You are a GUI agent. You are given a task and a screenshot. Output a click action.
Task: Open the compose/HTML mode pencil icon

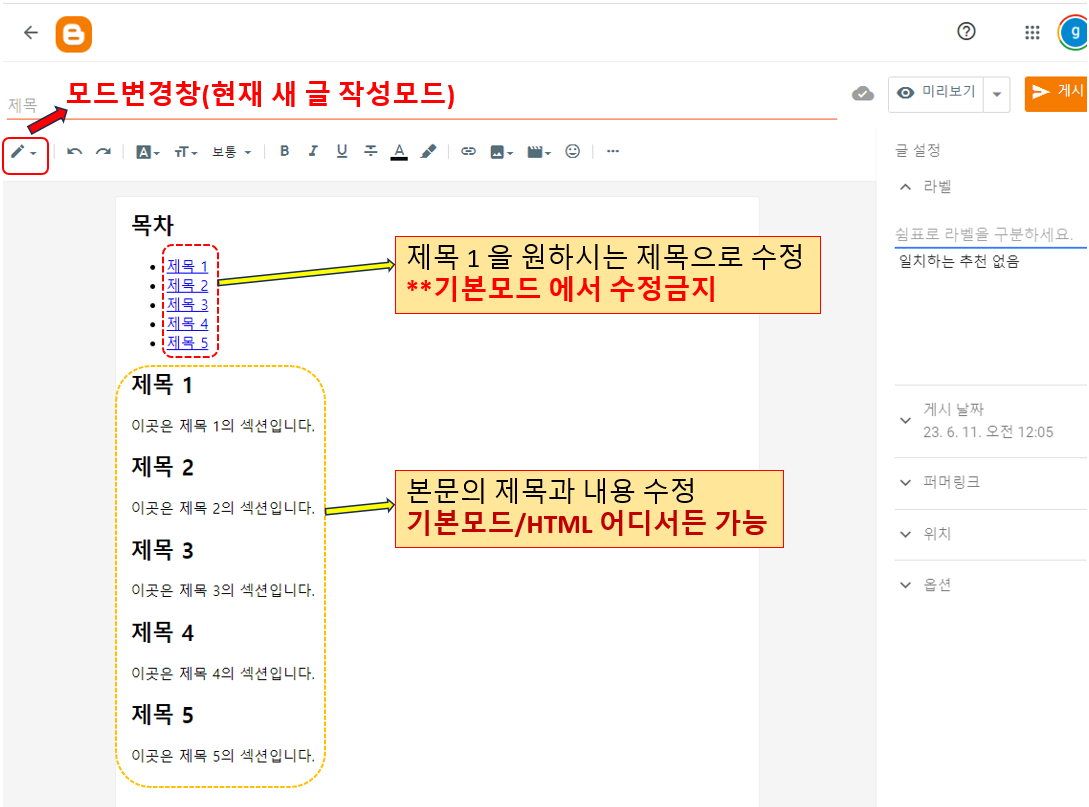point(22,151)
